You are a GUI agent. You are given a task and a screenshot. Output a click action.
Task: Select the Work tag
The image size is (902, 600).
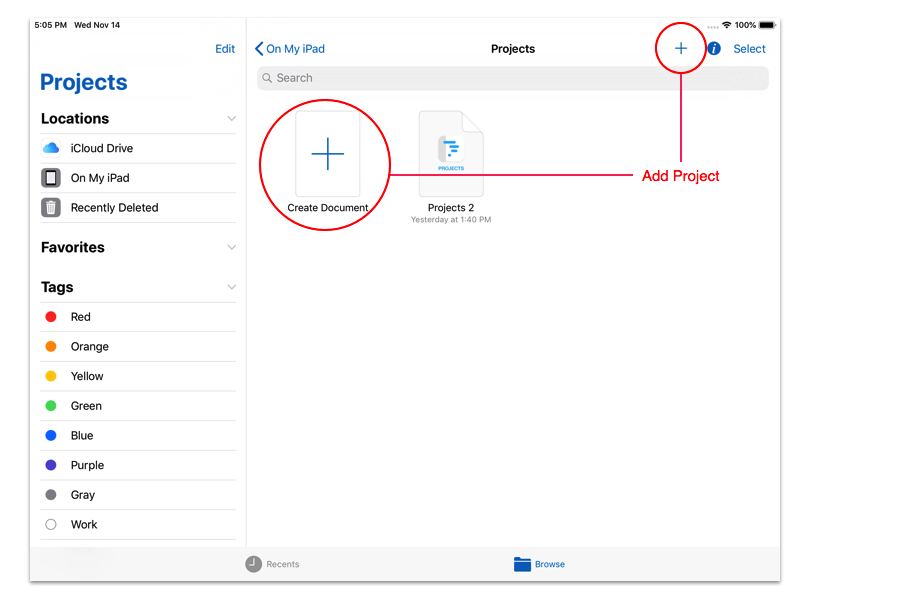(84, 524)
